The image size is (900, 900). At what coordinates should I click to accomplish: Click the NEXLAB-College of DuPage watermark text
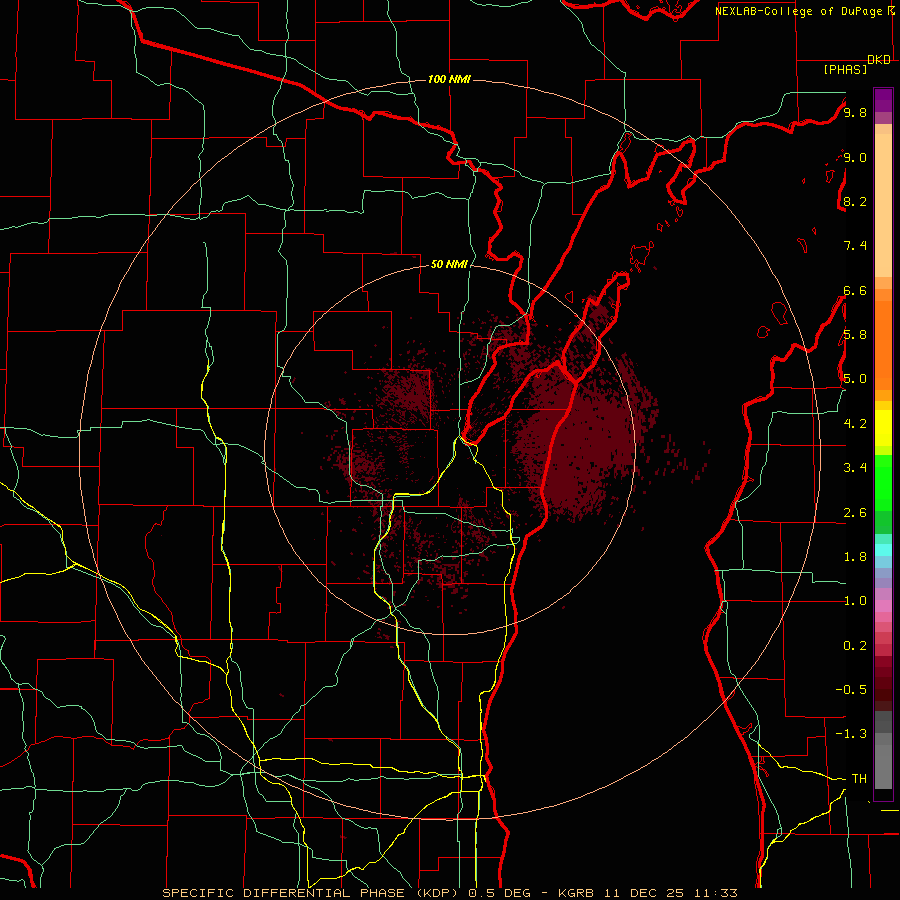(x=798, y=11)
